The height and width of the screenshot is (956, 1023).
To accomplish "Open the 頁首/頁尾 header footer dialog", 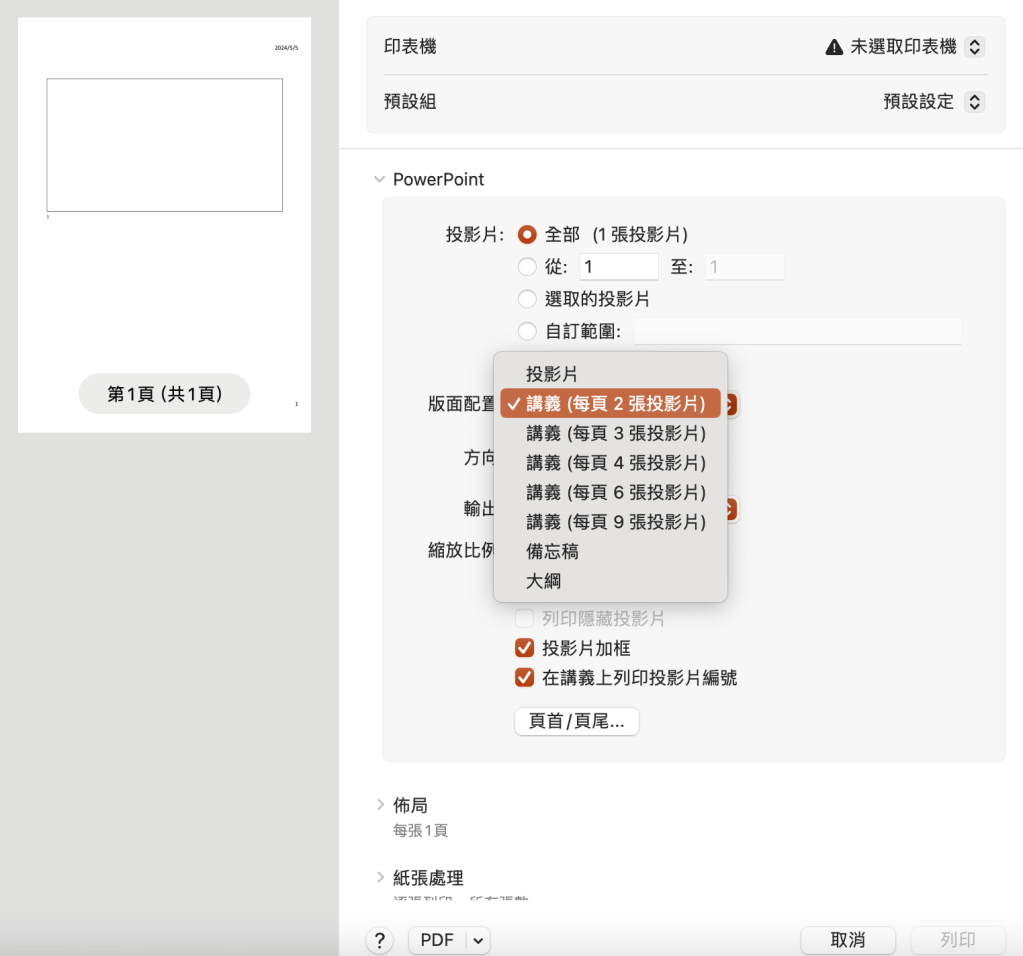I will (576, 721).
